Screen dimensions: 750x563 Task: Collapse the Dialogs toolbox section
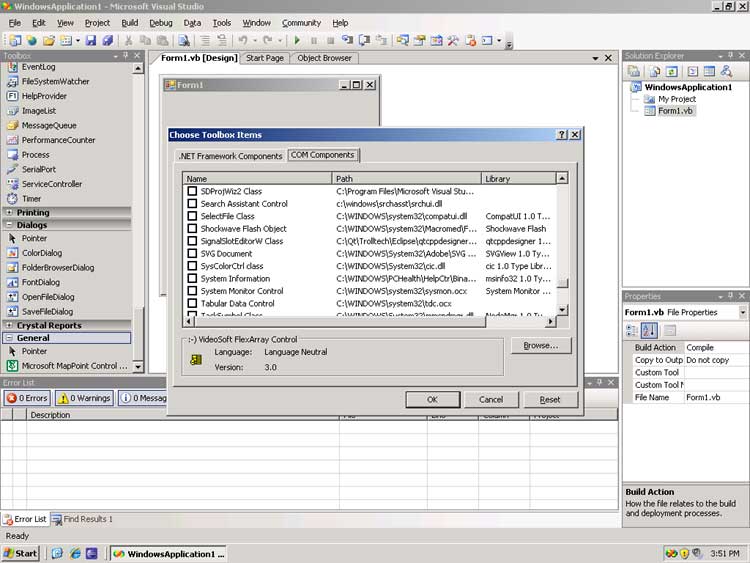pyautogui.click(x=9, y=224)
